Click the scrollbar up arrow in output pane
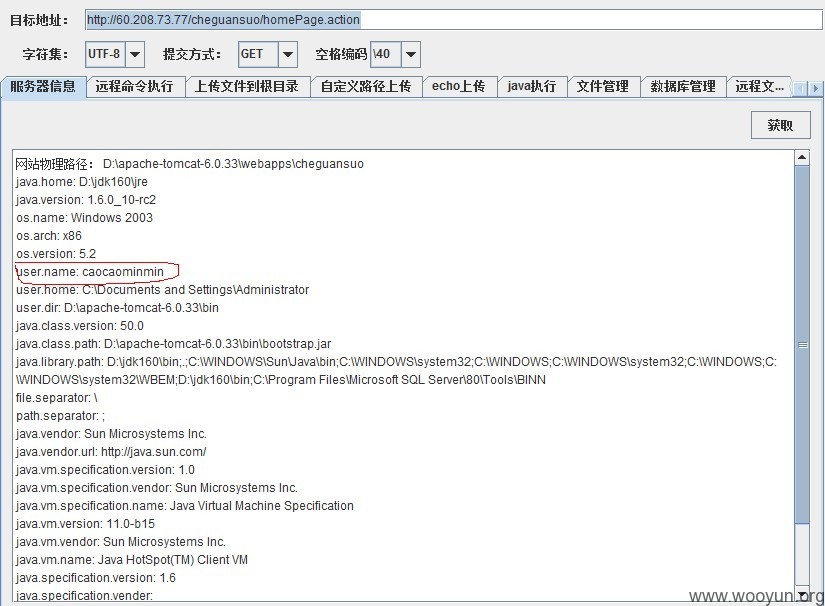 (802, 157)
